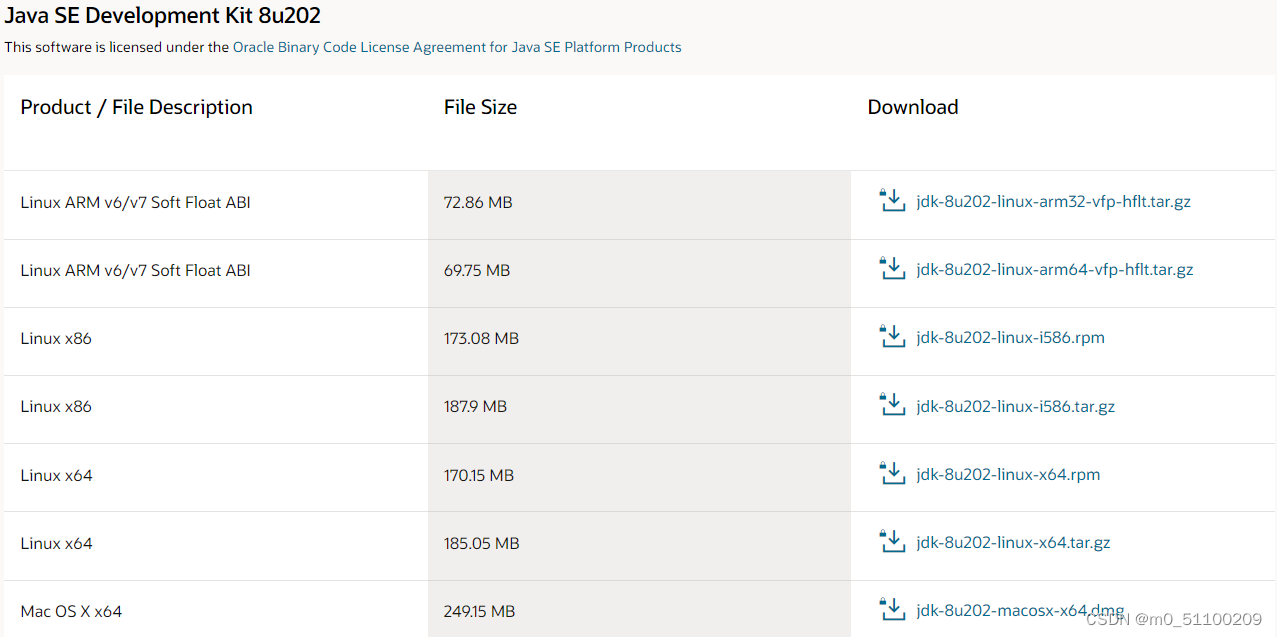Click download icon beside jdk-8u202-linux-i586.tar.gz

(891, 405)
